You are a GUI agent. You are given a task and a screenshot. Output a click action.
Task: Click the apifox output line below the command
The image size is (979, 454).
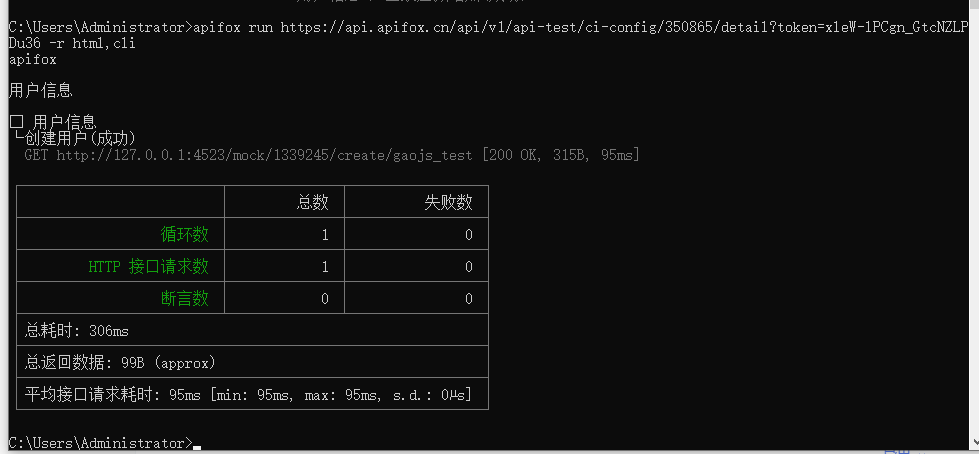pos(32,60)
